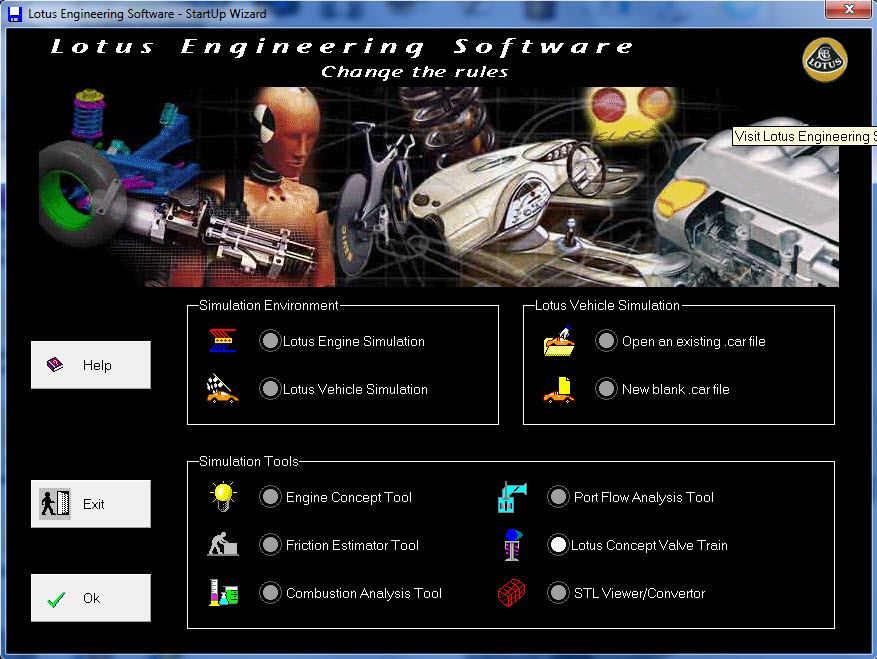The width and height of the screenshot is (877, 659).
Task: Select the STL Viewer/Convertor radio button
Action: (559, 592)
